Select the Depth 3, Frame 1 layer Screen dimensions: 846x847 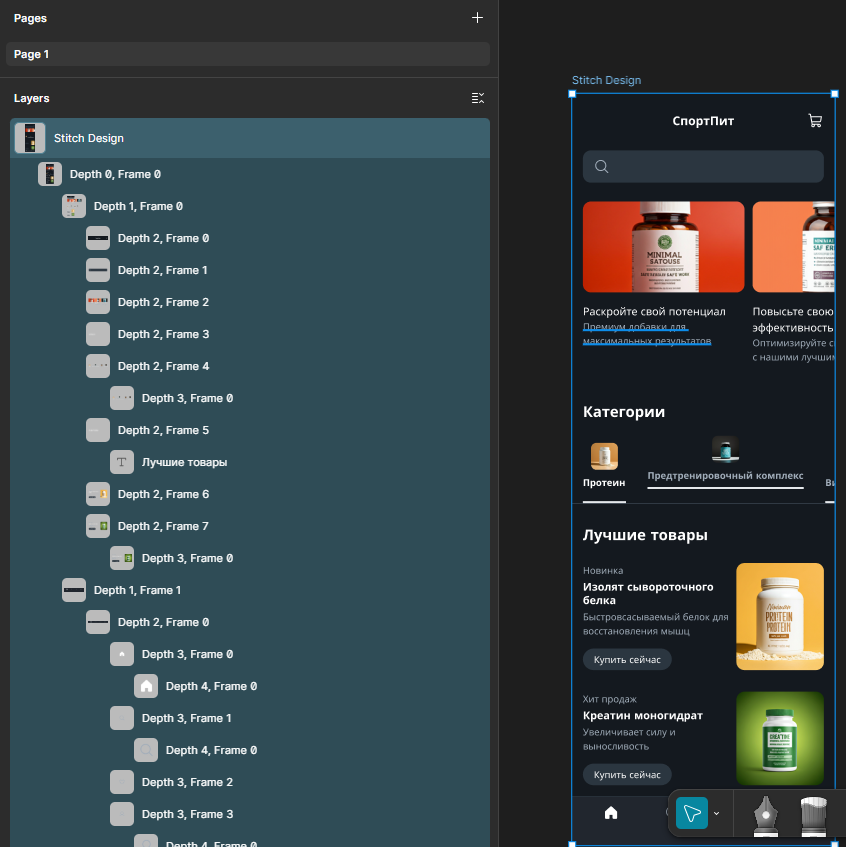(250, 718)
